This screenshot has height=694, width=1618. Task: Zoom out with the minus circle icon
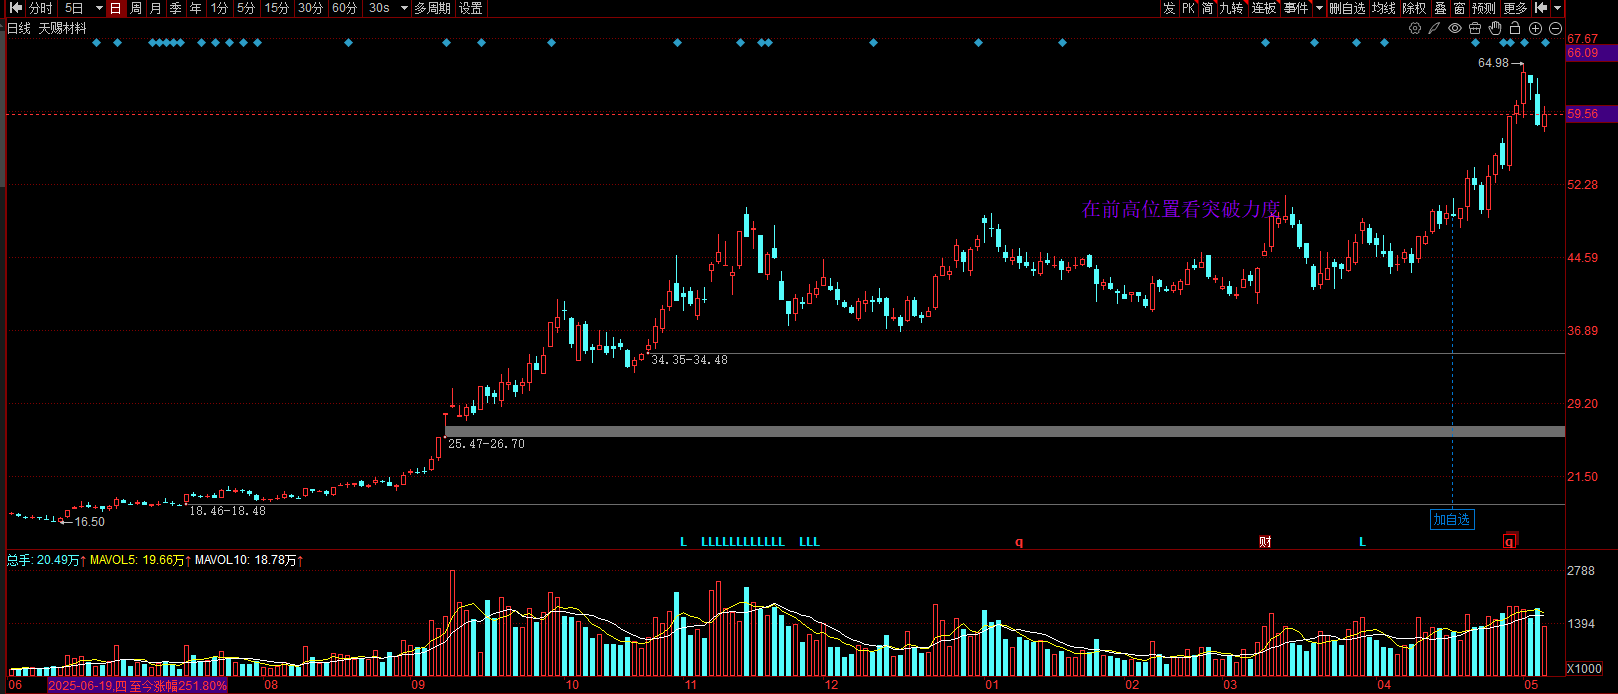click(x=1555, y=28)
